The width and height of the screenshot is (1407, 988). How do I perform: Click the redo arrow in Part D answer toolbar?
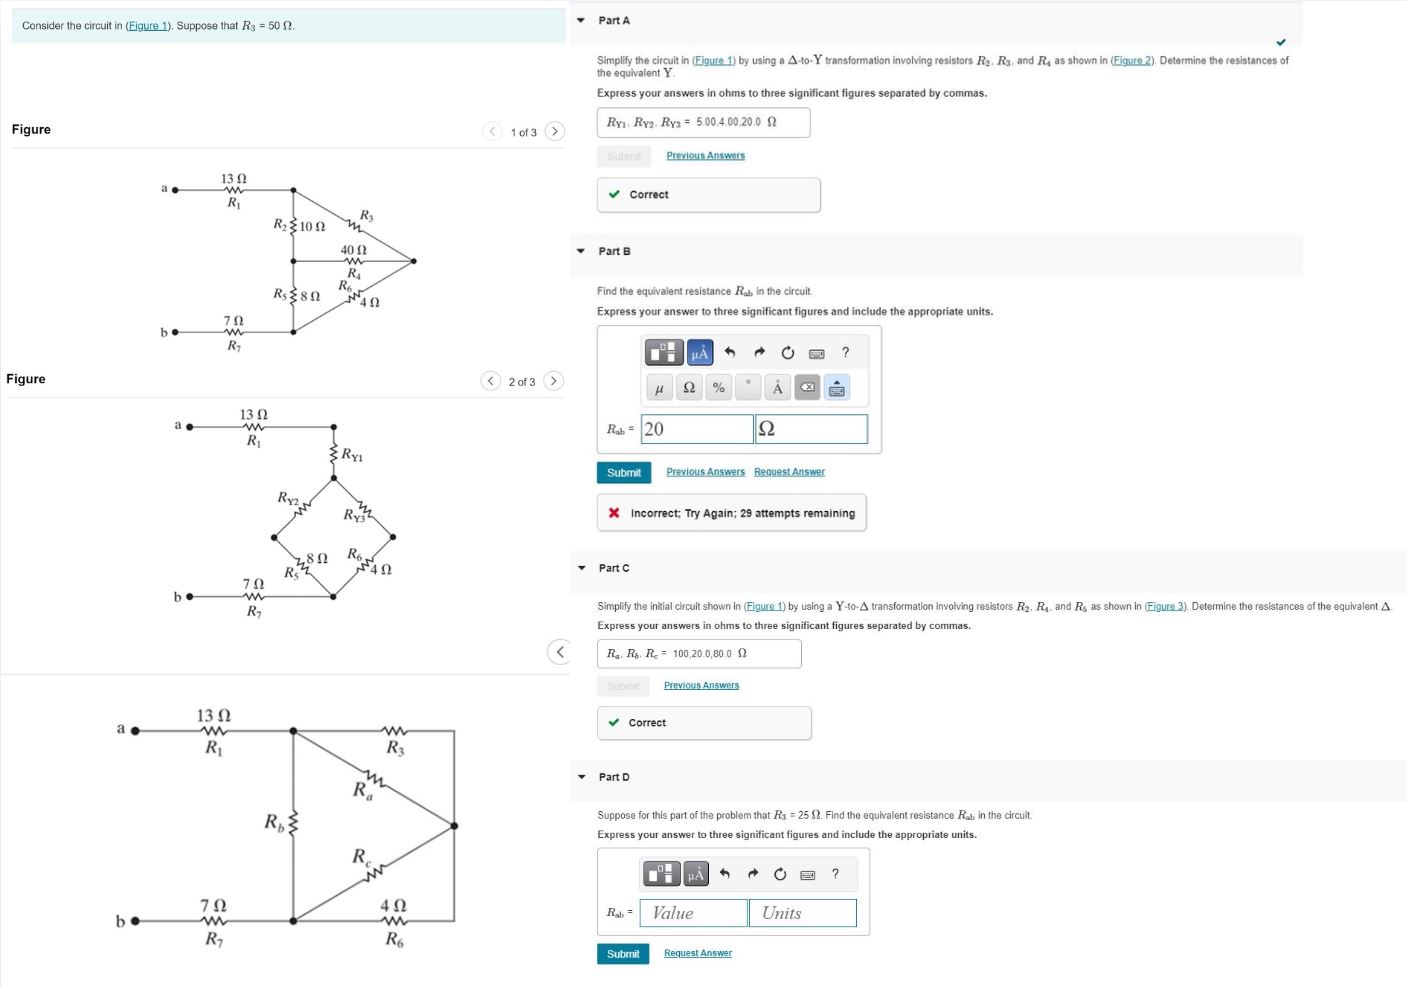(753, 874)
